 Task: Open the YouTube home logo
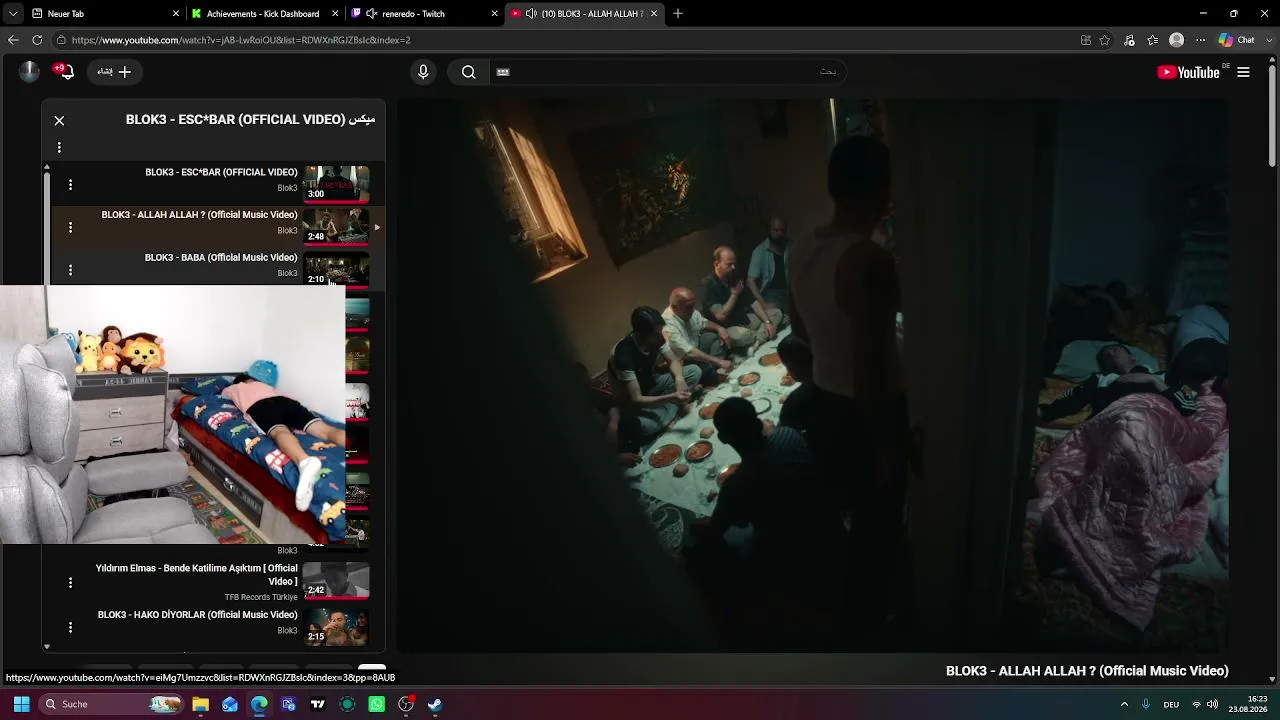[1188, 72]
